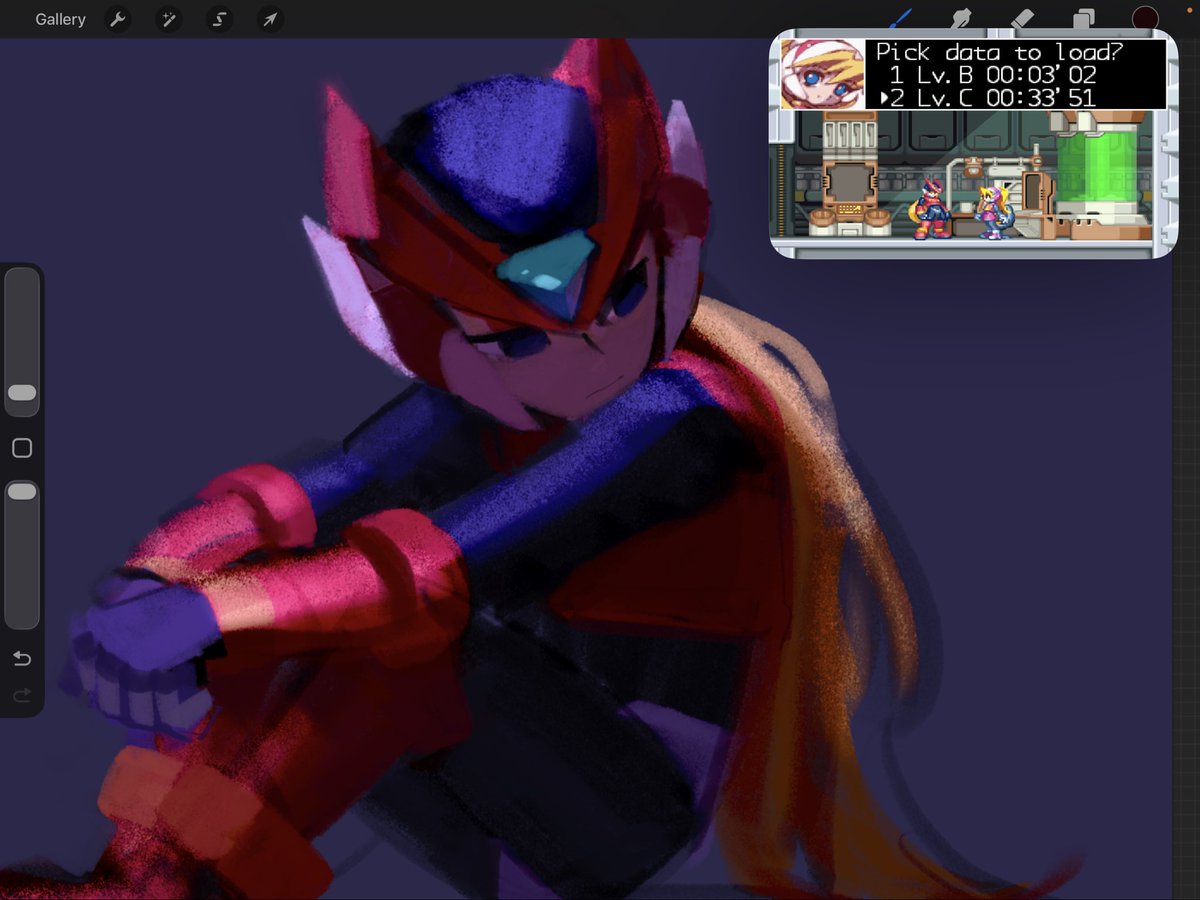Undo the last stroke

click(22, 658)
